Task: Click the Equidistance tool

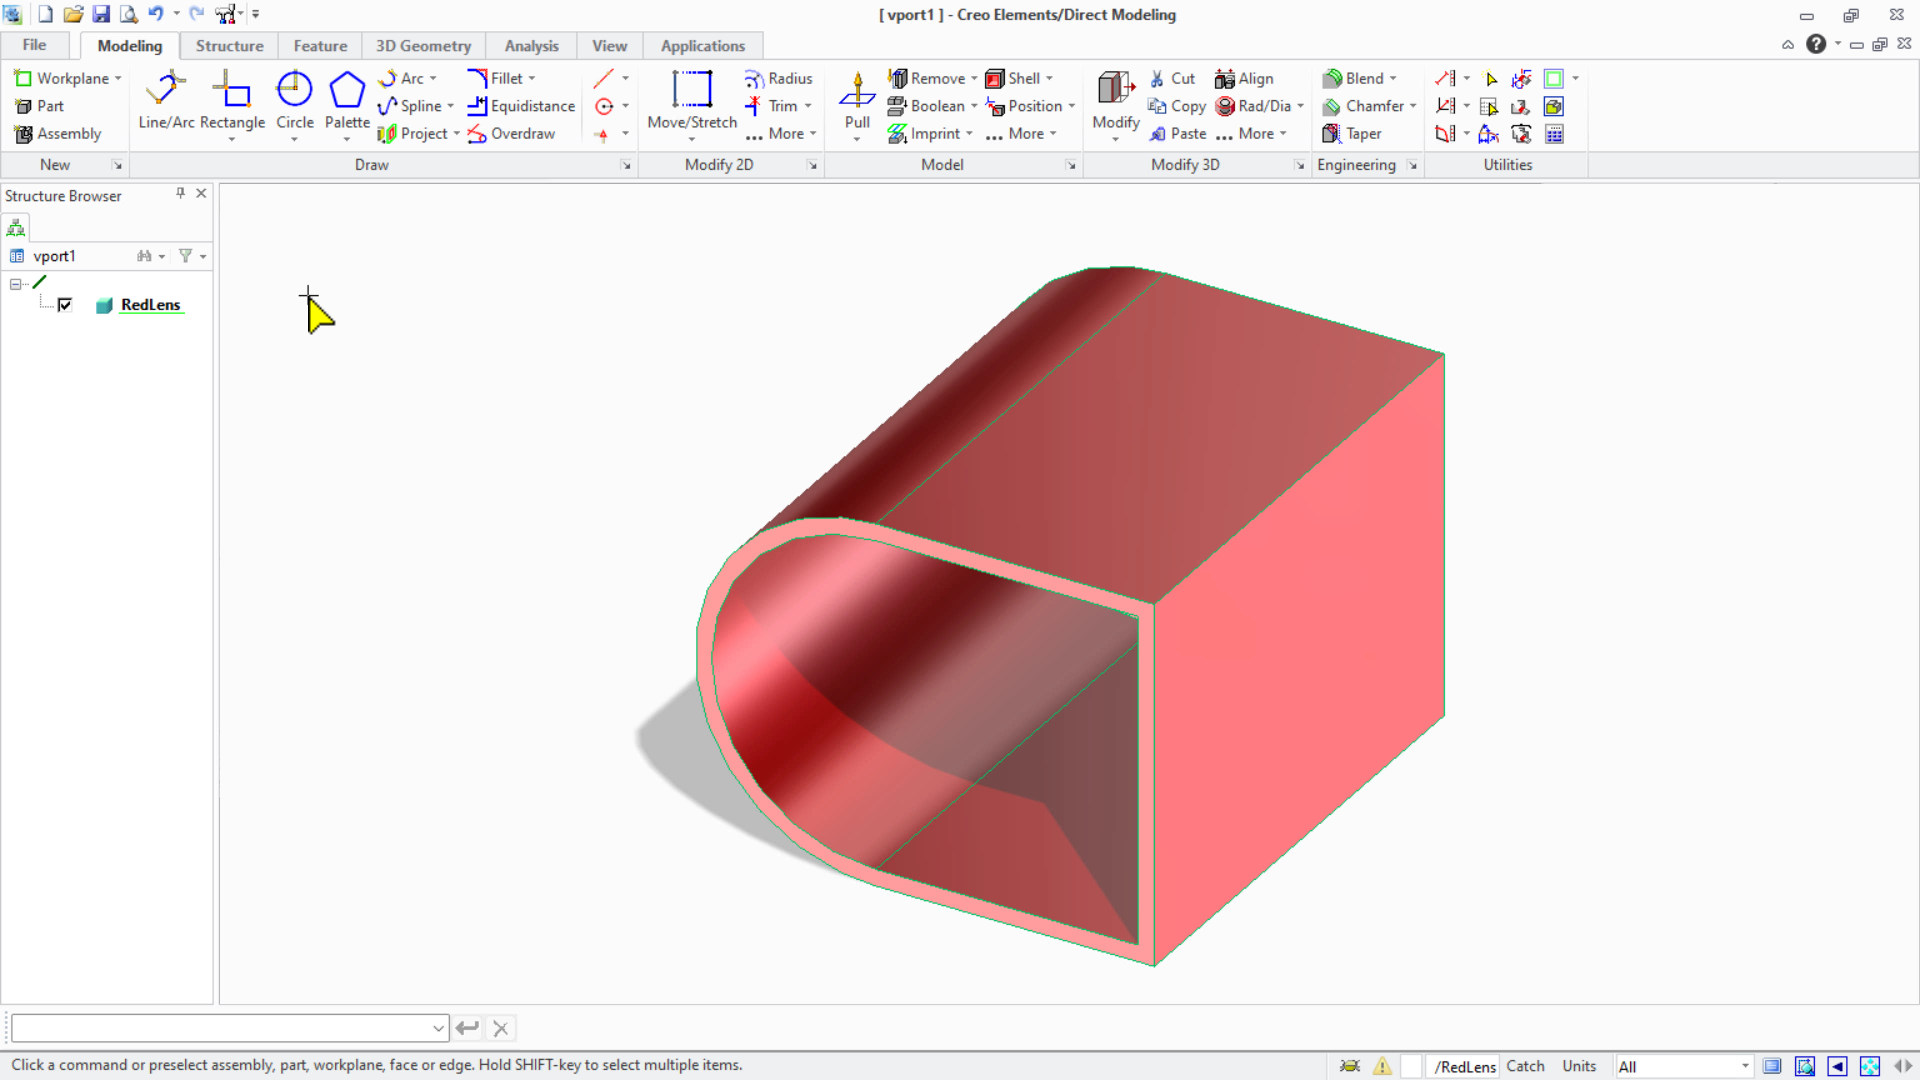Action: pyautogui.click(x=521, y=106)
